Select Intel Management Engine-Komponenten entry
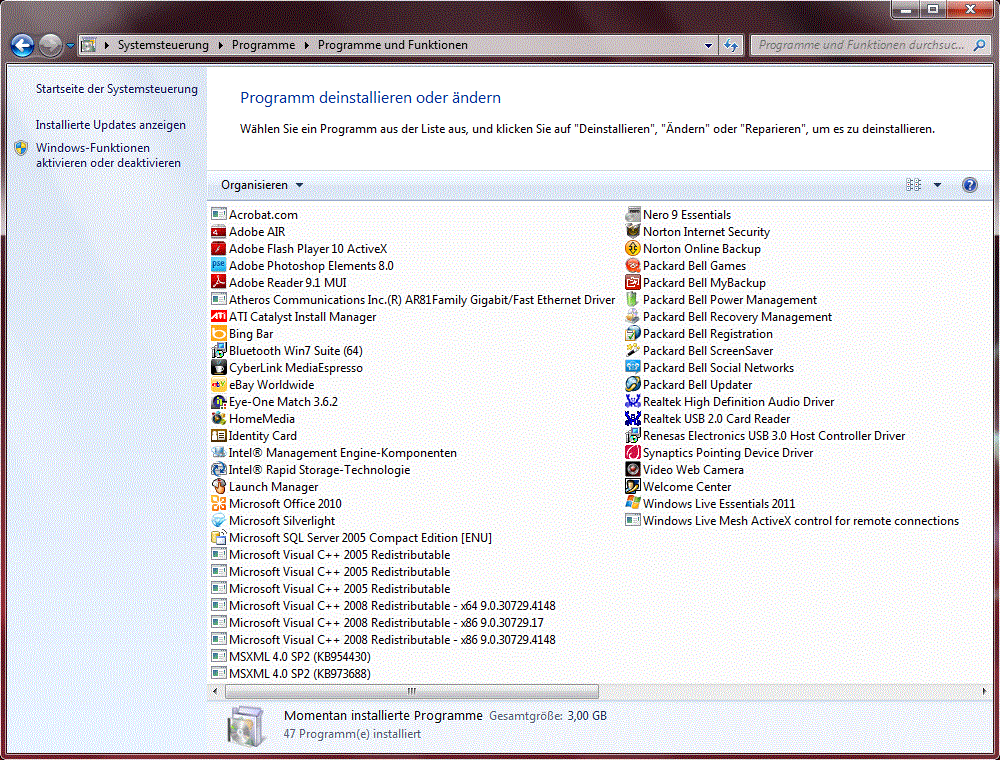Image resolution: width=1000 pixels, height=760 pixels. (334, 453)
